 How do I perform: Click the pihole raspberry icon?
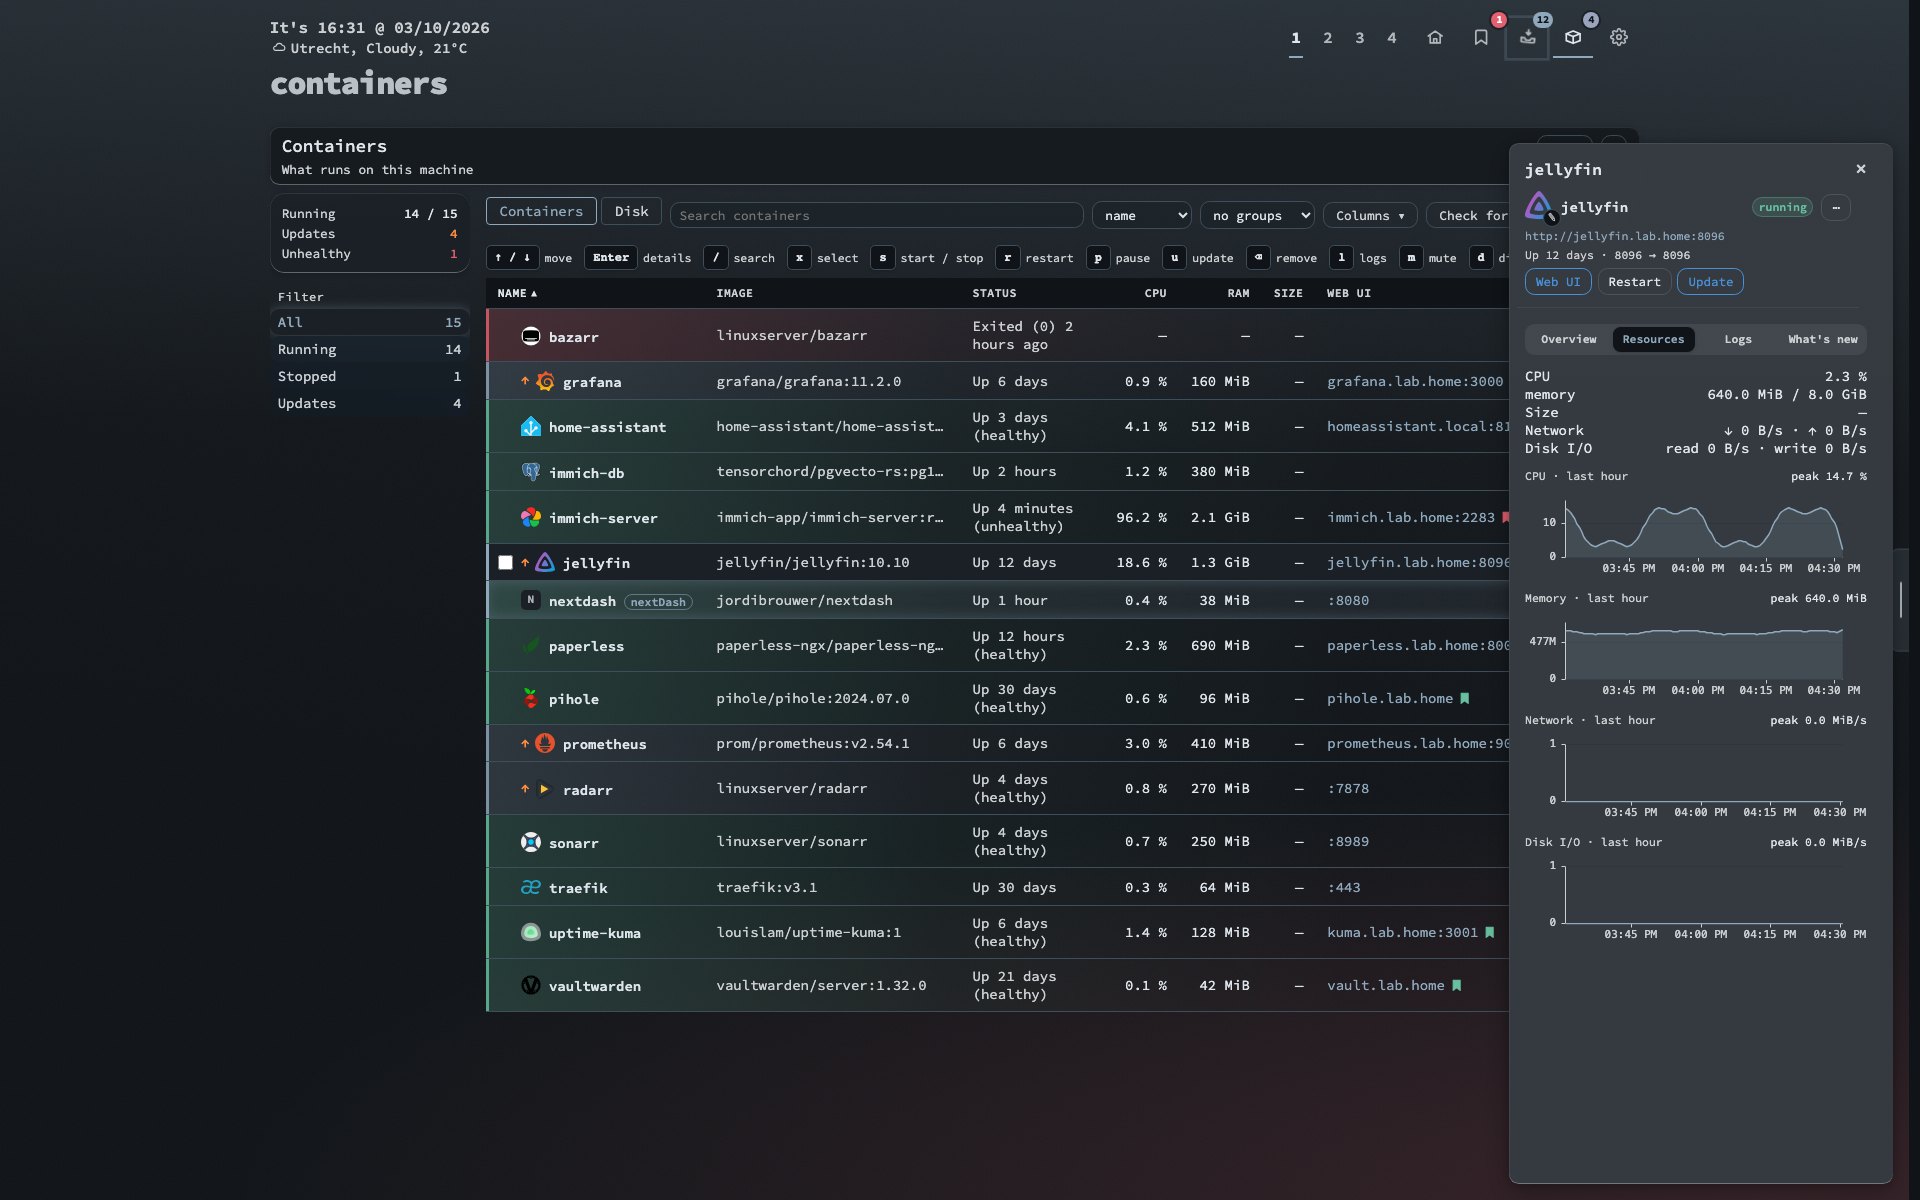[531, 698]
